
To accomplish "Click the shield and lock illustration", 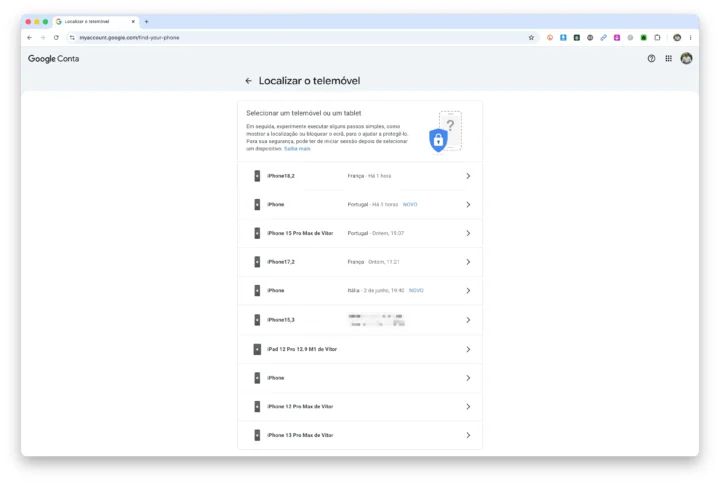I will click(x=445, y=132).
